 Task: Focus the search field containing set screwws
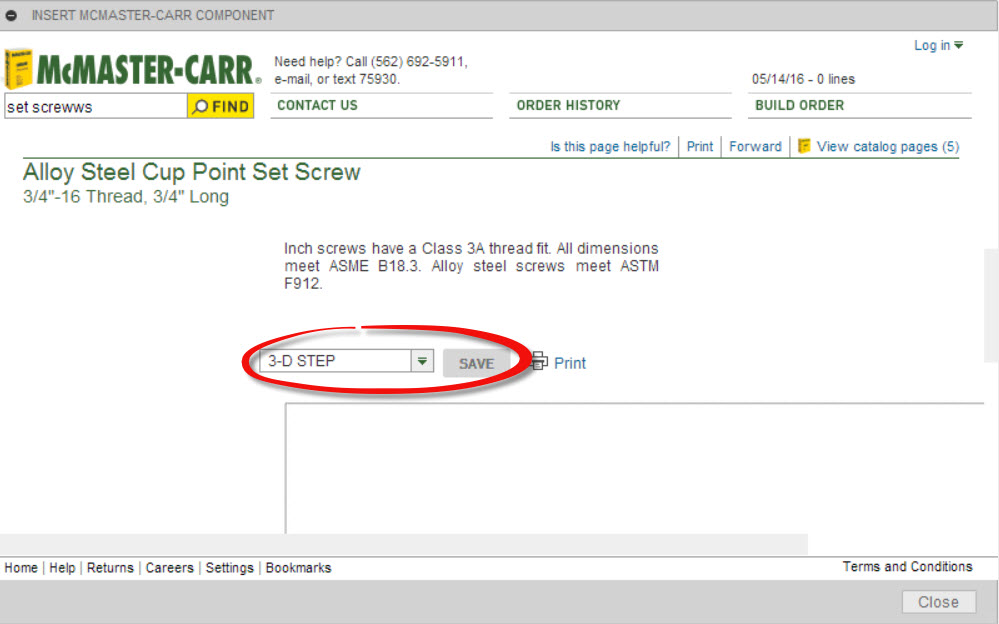point(96,106)
